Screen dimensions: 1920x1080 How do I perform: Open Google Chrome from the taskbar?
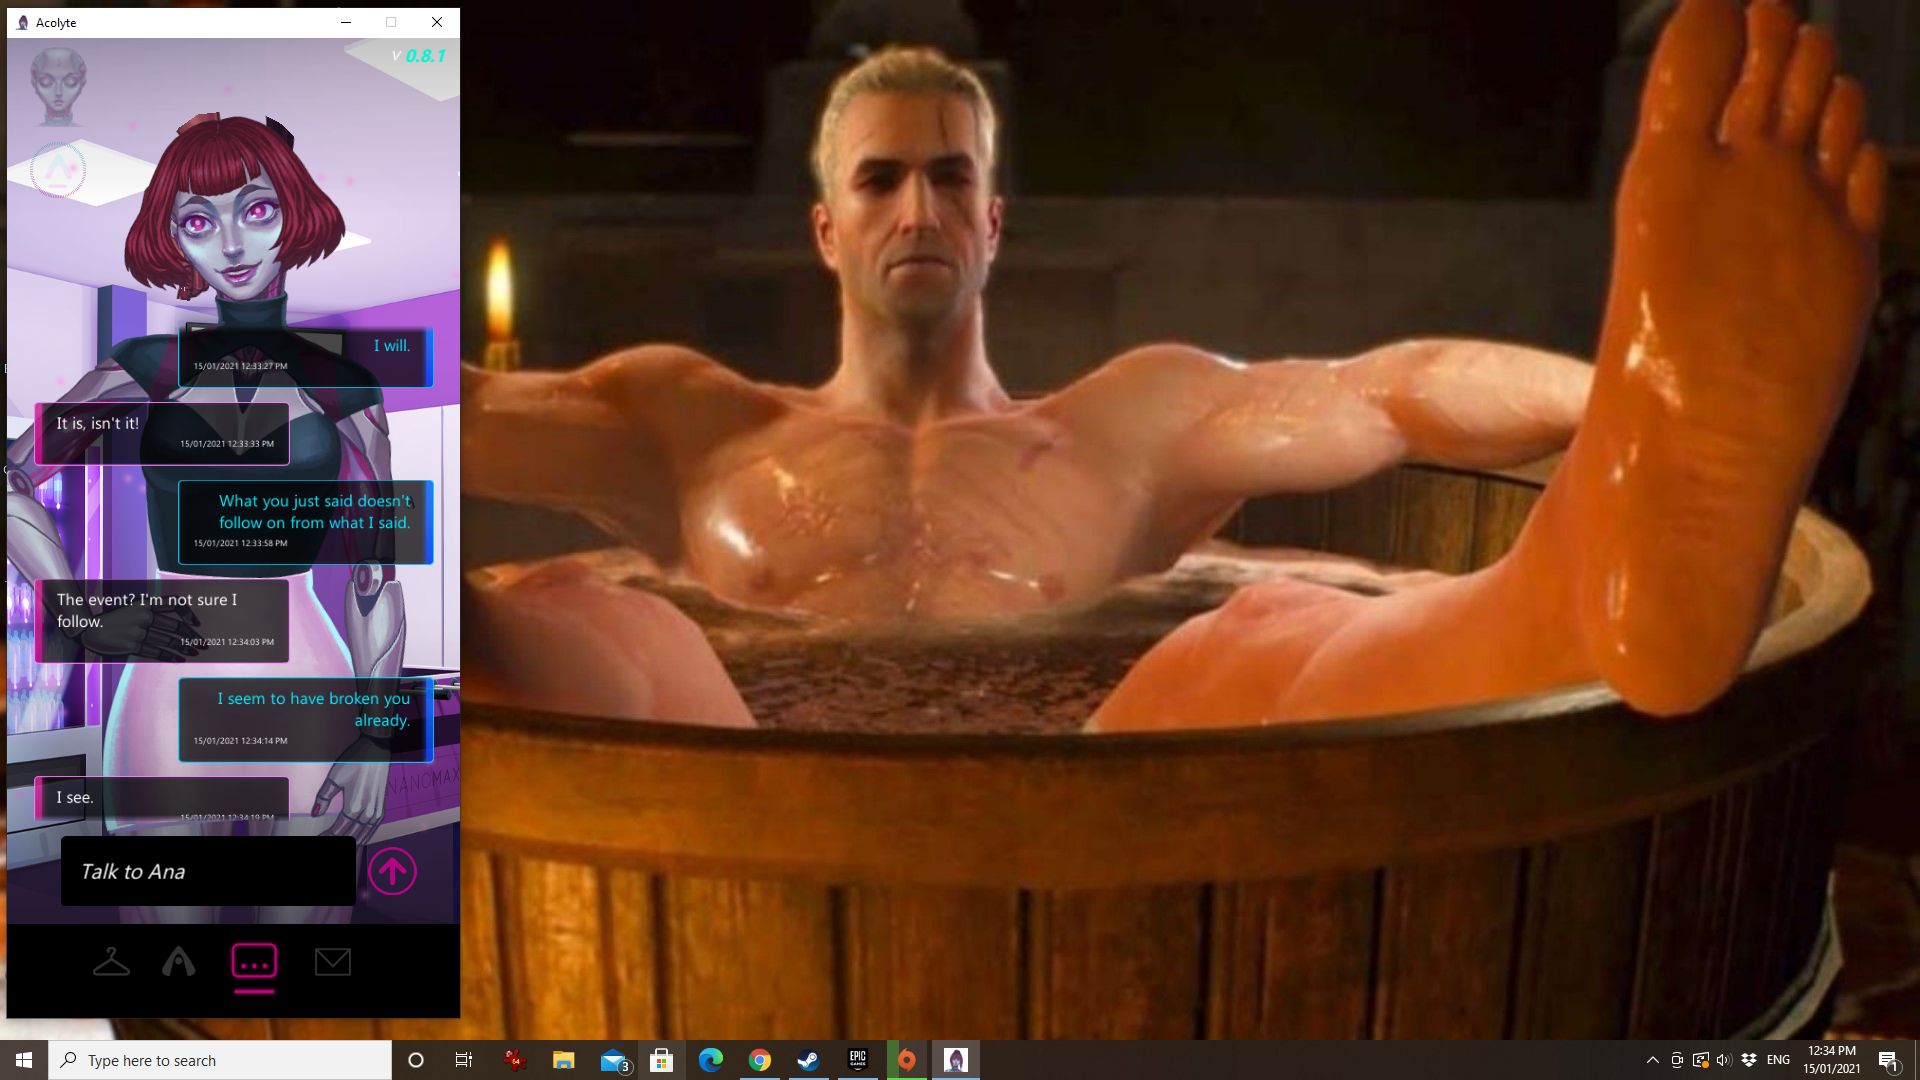(x=760, y=1060)
